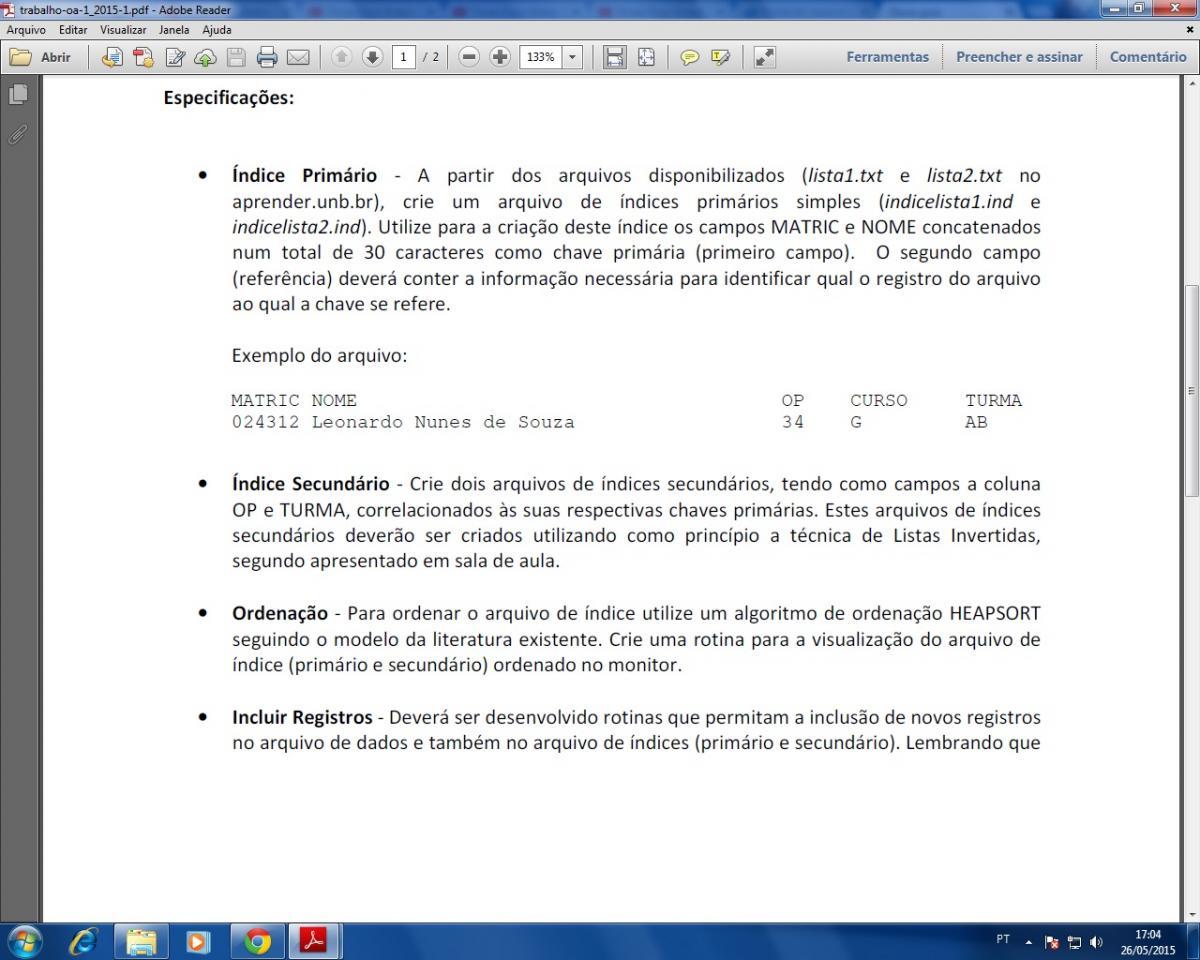Zoom out with the minus button
This screenshot has height=960, width=1200.
(469, 57)
